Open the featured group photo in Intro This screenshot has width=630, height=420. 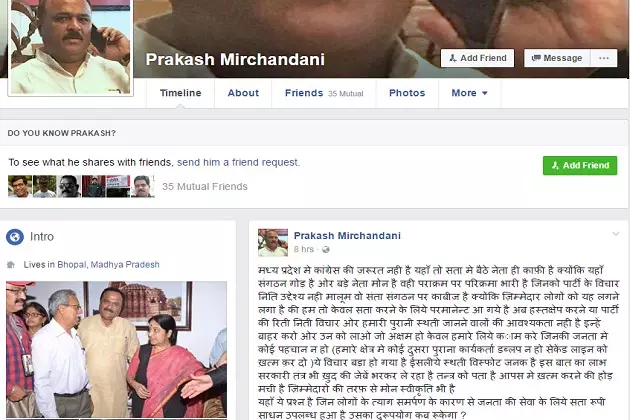point(117,349)
